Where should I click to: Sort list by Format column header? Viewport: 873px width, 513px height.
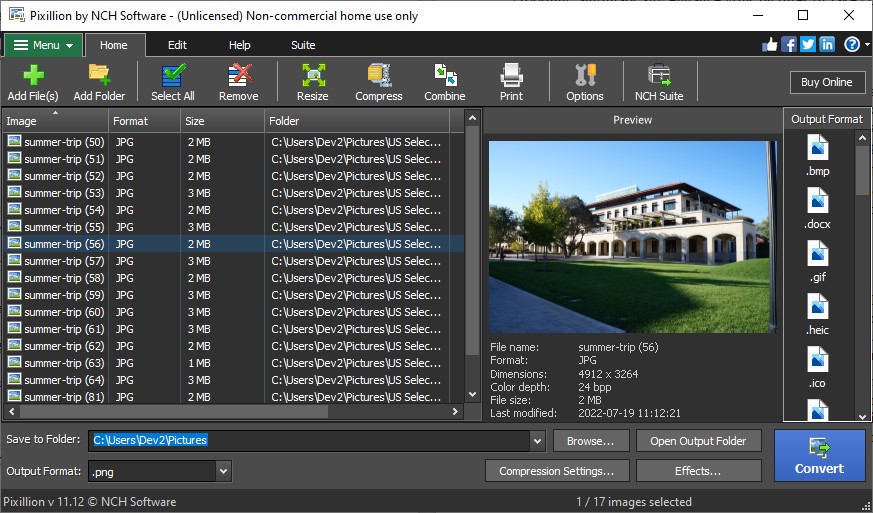point(145,121)
